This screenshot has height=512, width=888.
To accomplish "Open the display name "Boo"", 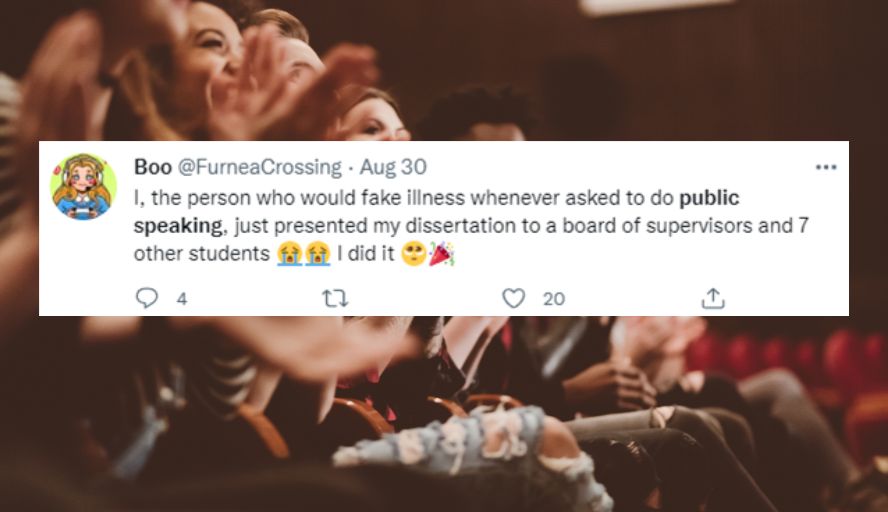I will tap(152, 166).
